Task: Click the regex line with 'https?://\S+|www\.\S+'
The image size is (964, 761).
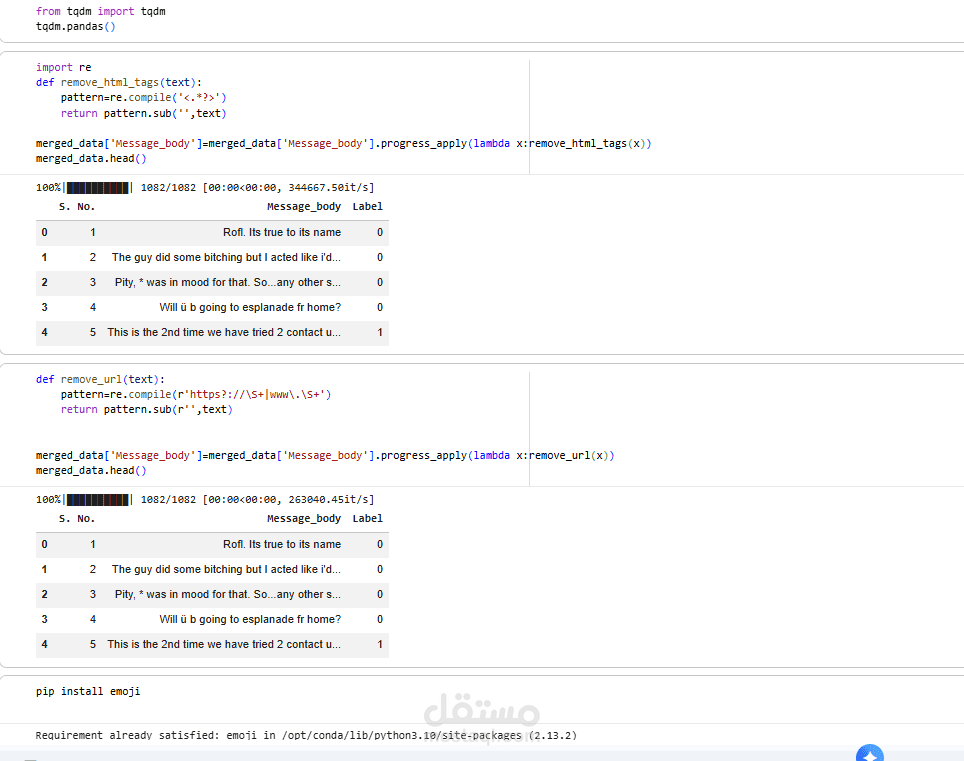Action: click(196, 395)
